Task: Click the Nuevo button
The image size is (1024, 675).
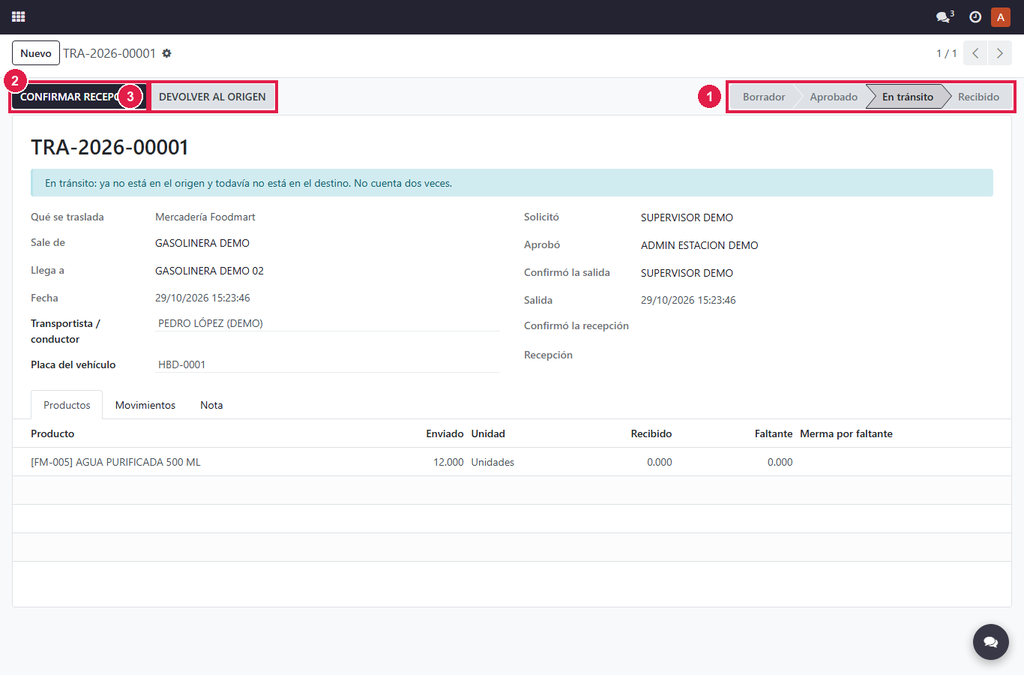Action: [x=36, y=54]
